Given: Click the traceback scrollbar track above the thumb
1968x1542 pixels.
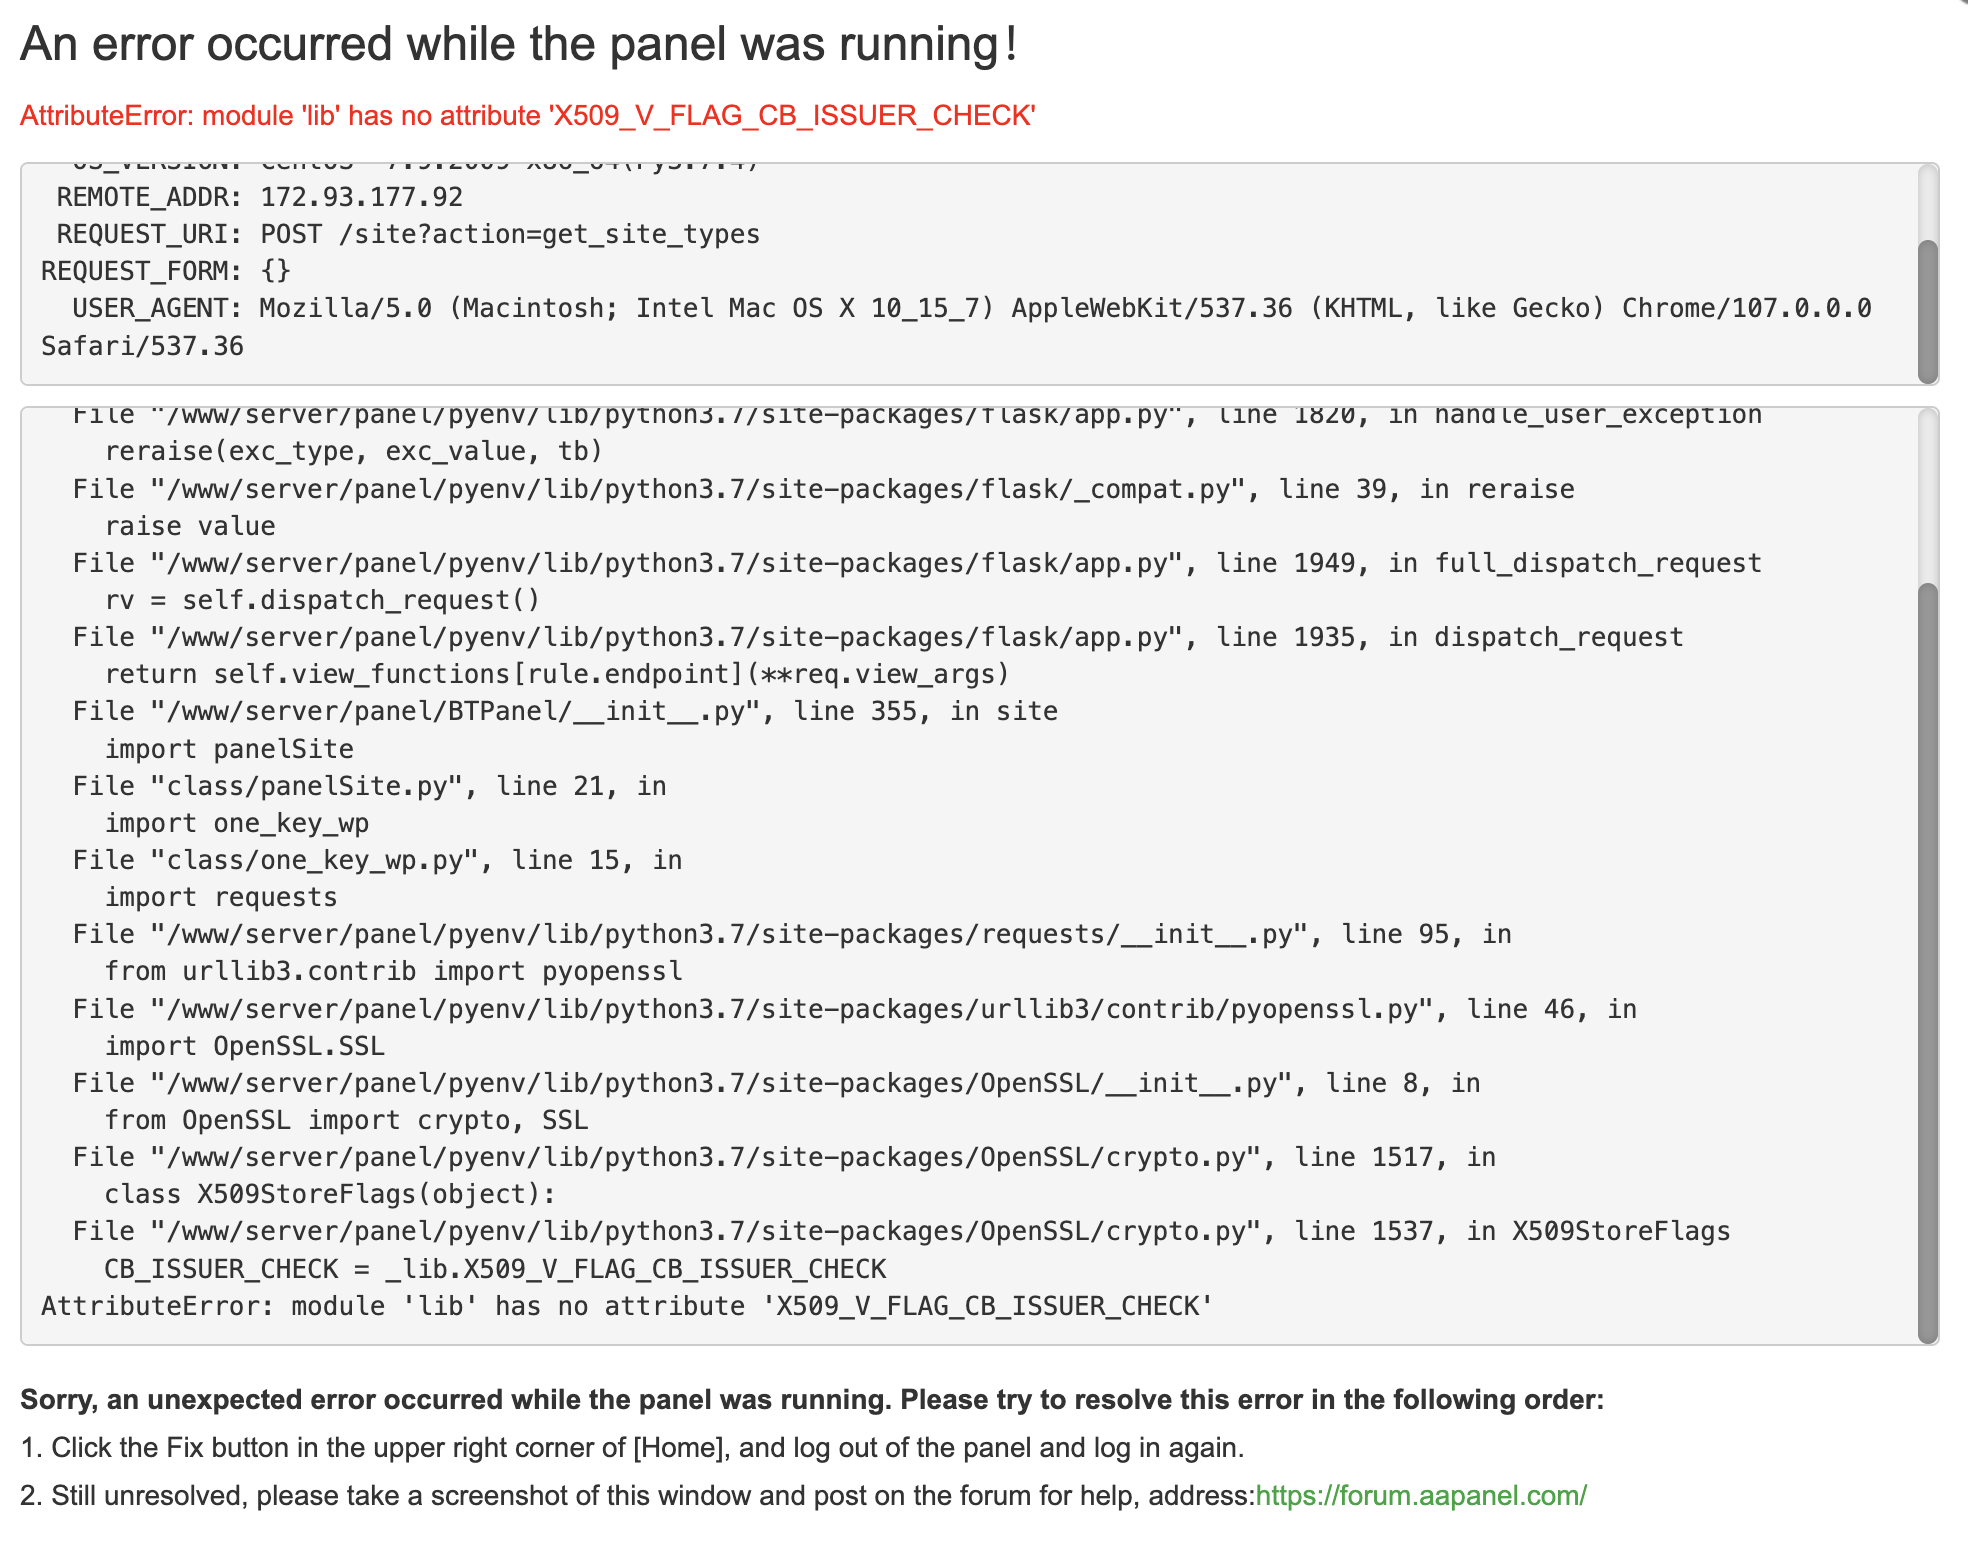Looking at the screenshot, I should click(x=1927, y=495).
